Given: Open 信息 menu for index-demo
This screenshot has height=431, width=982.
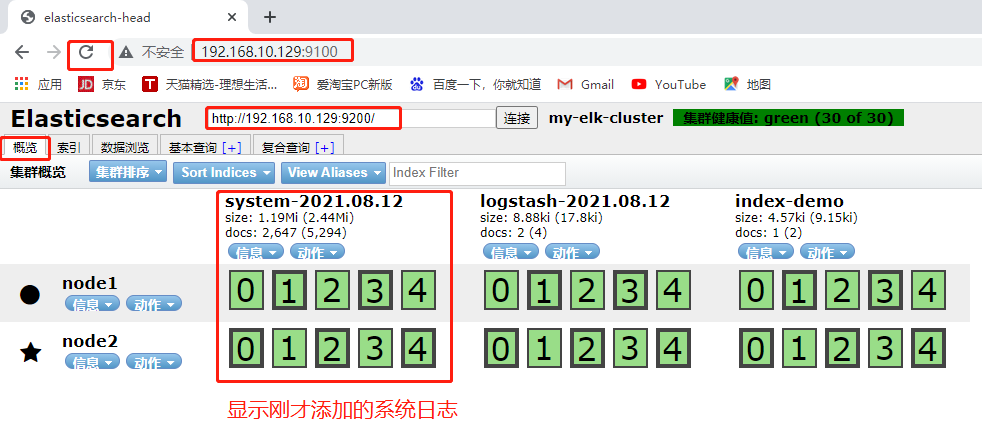Looking at the screenshot, I should pyautogui.click(x=765, y=252).
